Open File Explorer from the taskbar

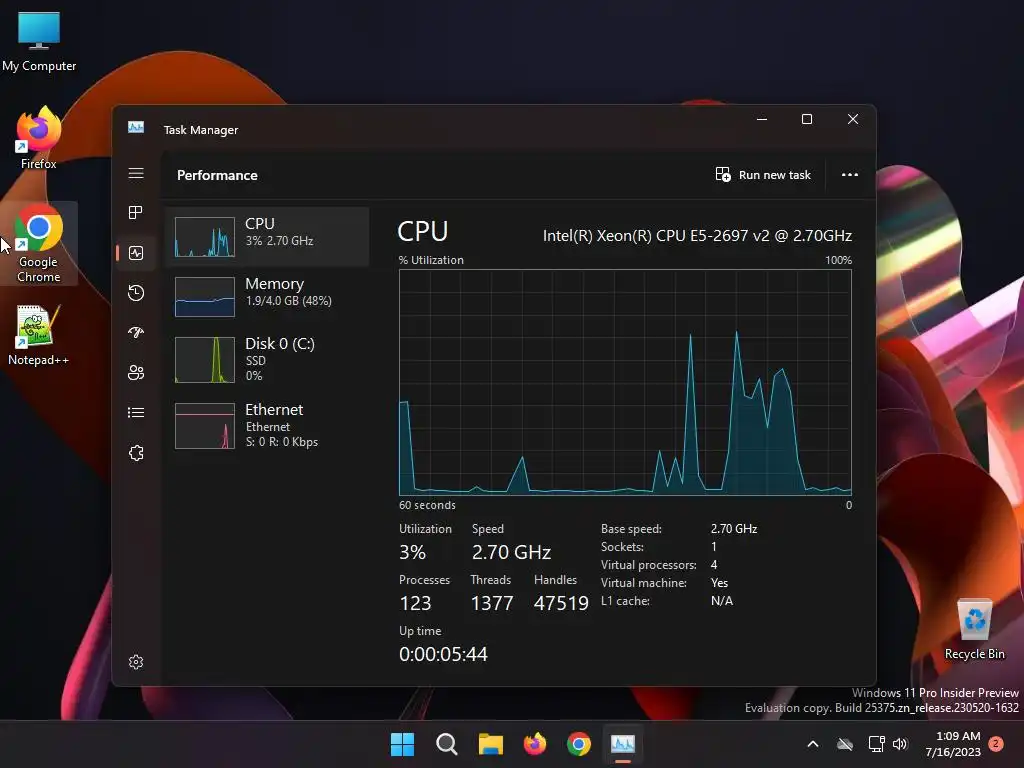point(490,744)
